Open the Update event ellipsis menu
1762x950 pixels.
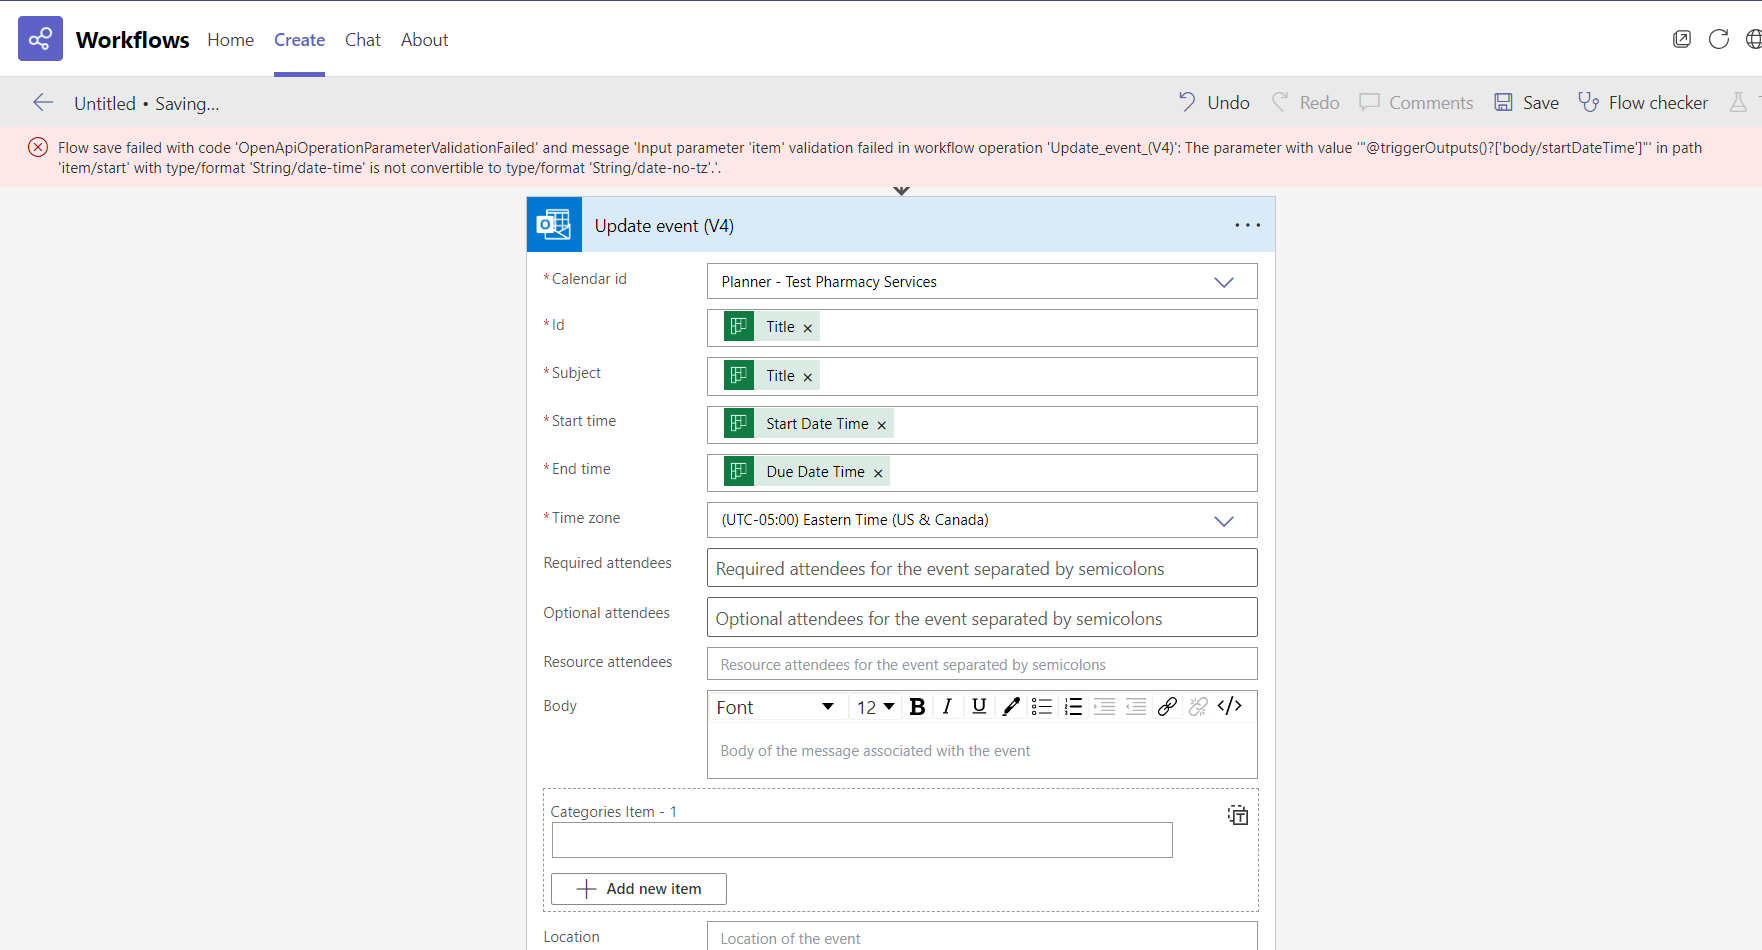pos(1247,225)
